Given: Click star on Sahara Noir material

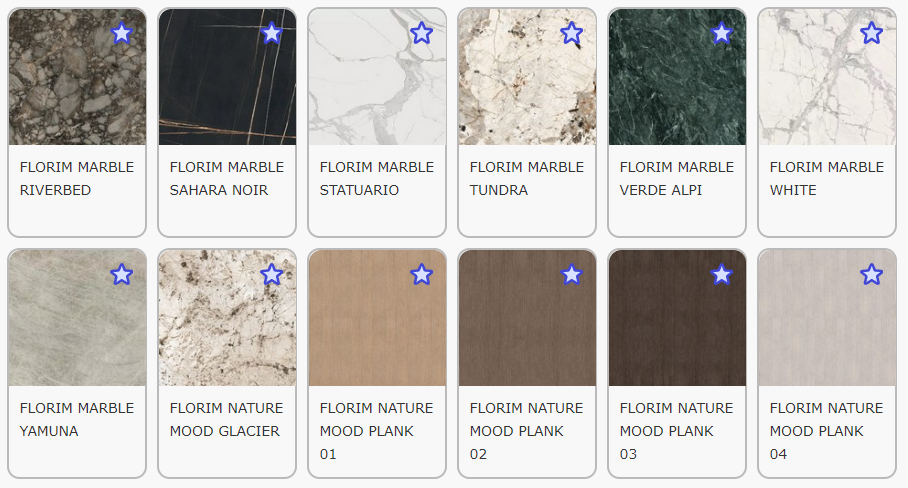Looking at the screenshot, I should (x=272, y=33).
